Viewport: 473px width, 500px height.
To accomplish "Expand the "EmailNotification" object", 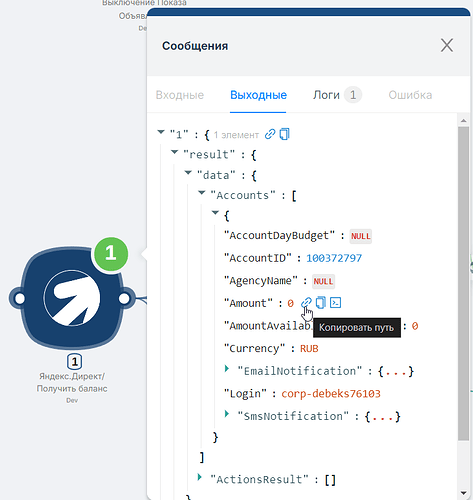I will tap(227, 369).
